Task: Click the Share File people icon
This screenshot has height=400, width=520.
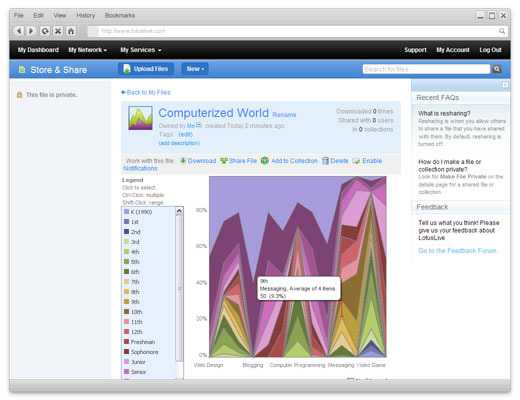Action: (x=224, y=161)
